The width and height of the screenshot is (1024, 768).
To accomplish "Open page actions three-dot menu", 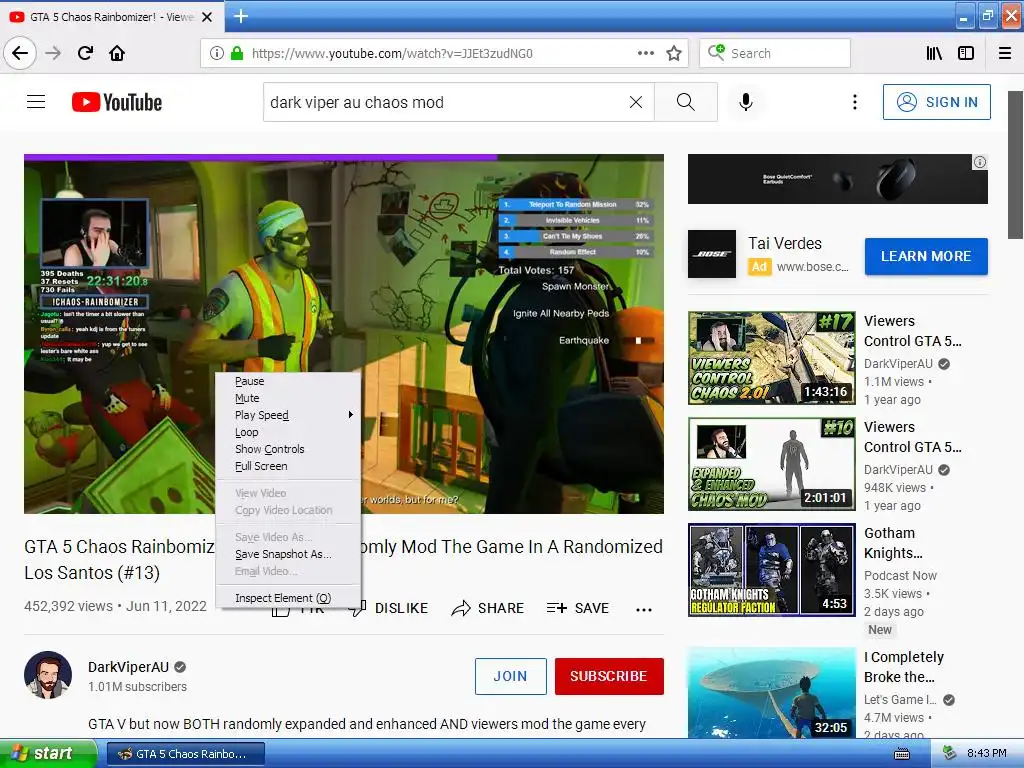I will tap(645, 53).
